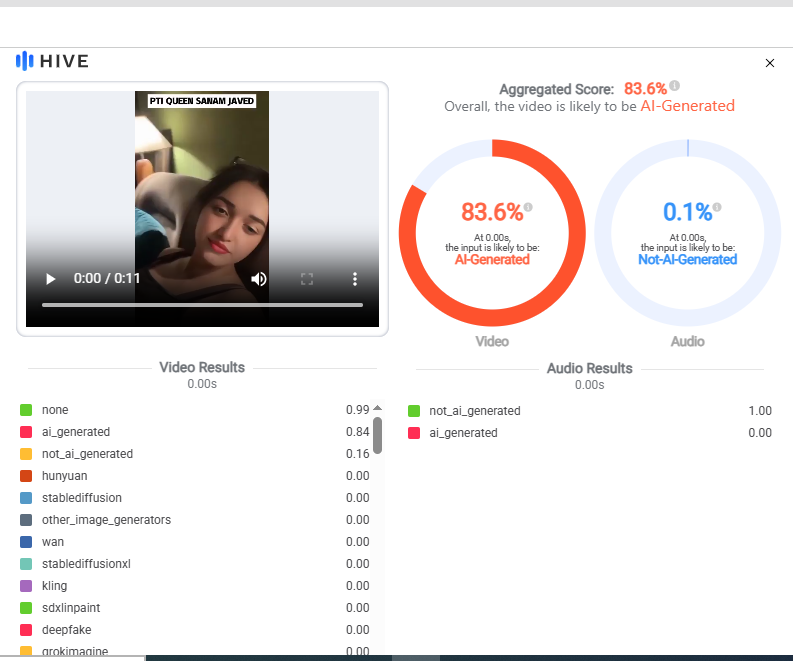Select the 'deepfake' result row
The width and height of the screenshot is (793, 661).
tap(195, 630)
